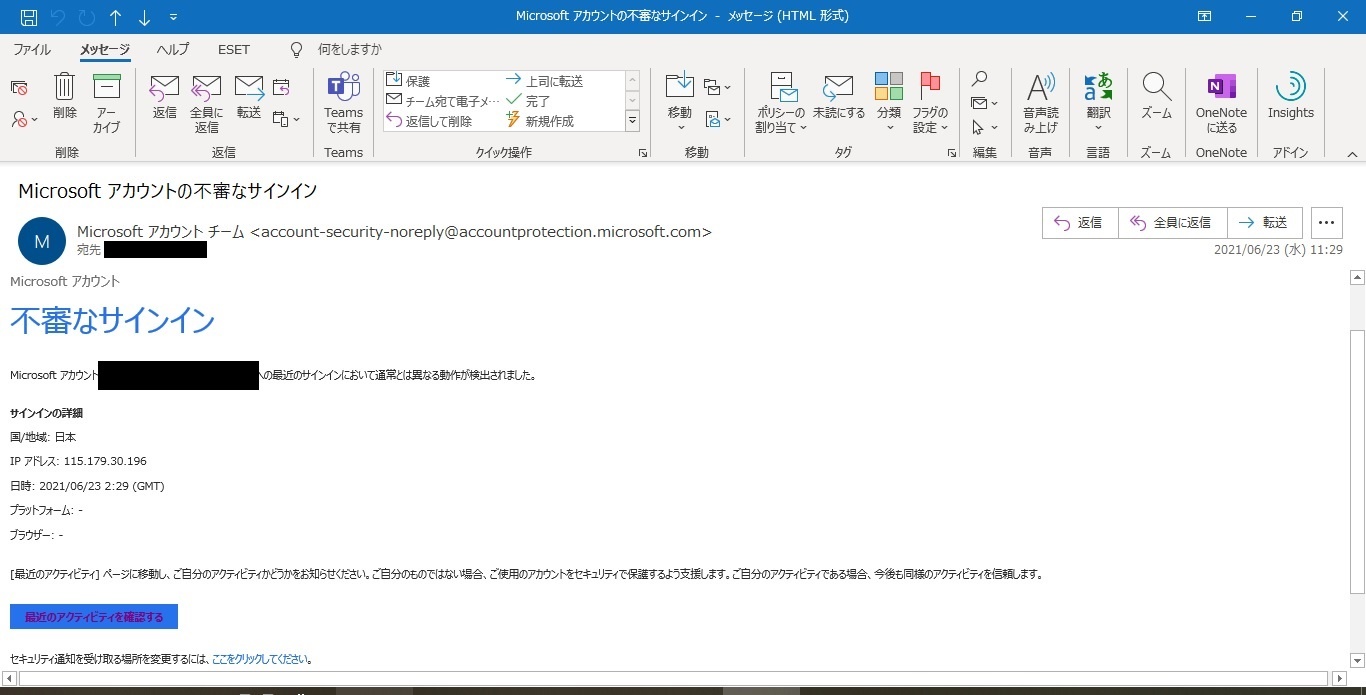The width and height of the screenshot is (1366, 695).
Task: Switch to the ファイル tab
Action: tap(31, 49)
